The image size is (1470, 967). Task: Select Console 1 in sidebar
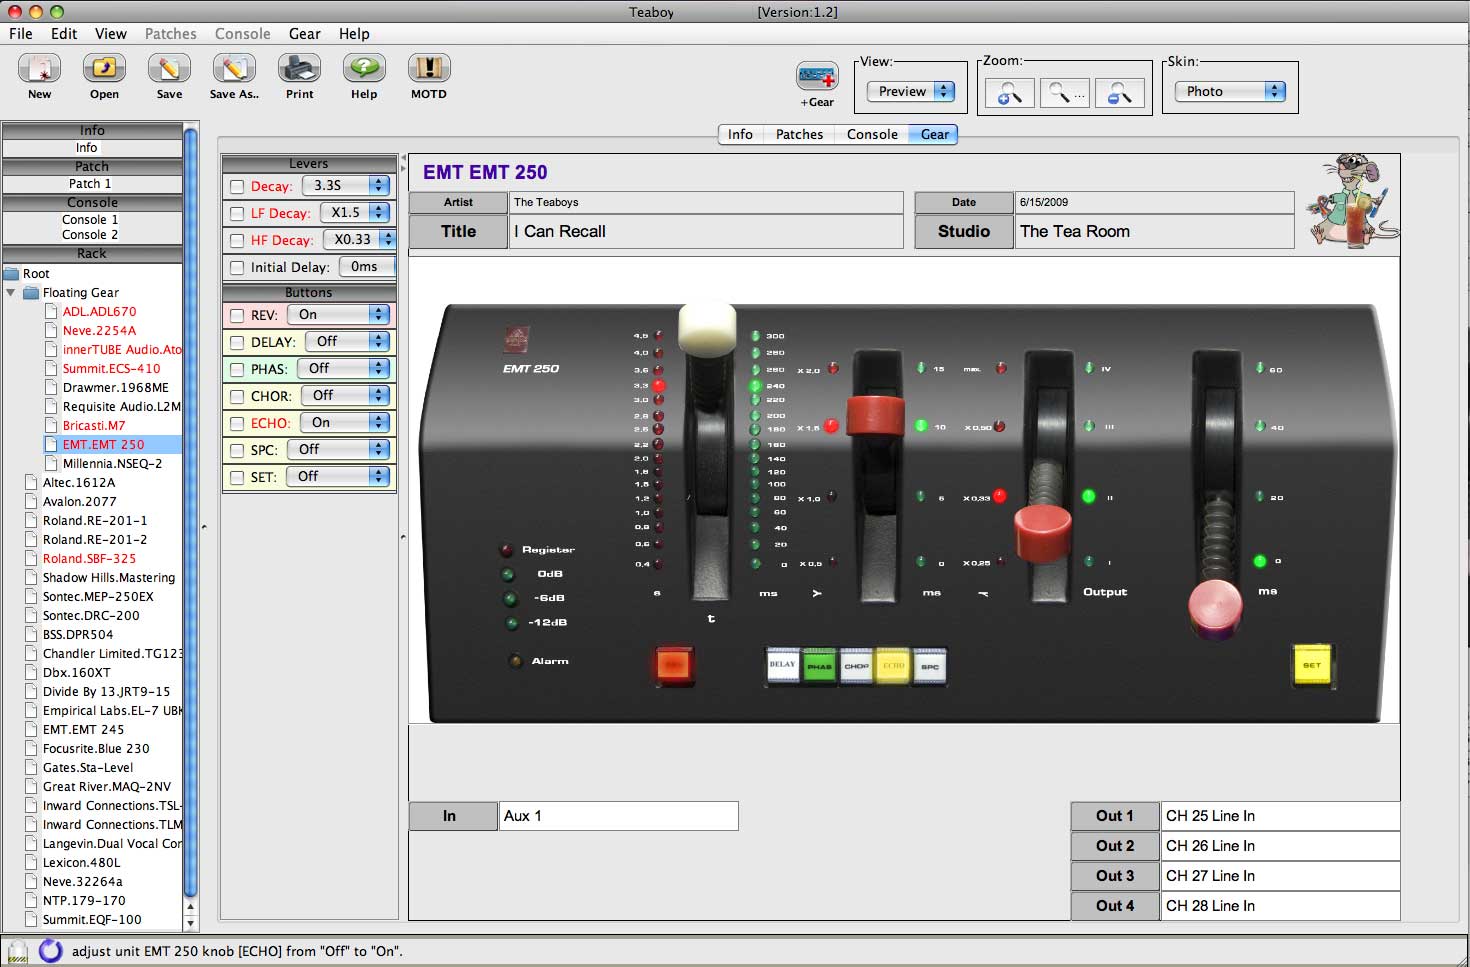[90, 220]
